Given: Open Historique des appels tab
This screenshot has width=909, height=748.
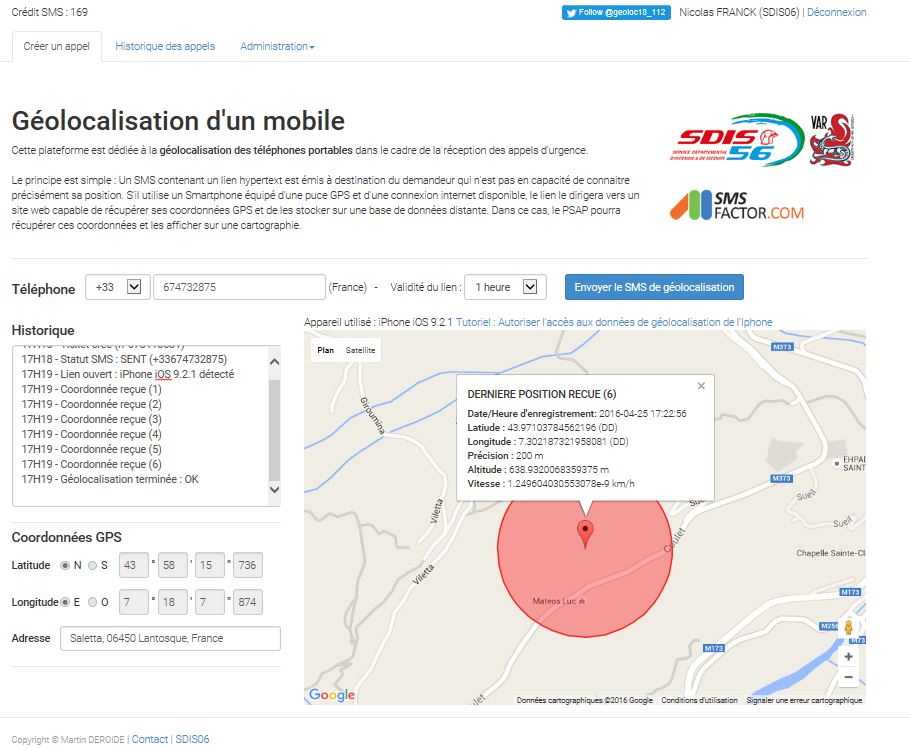Looking at the screenshot, I should tap(165, 46).
